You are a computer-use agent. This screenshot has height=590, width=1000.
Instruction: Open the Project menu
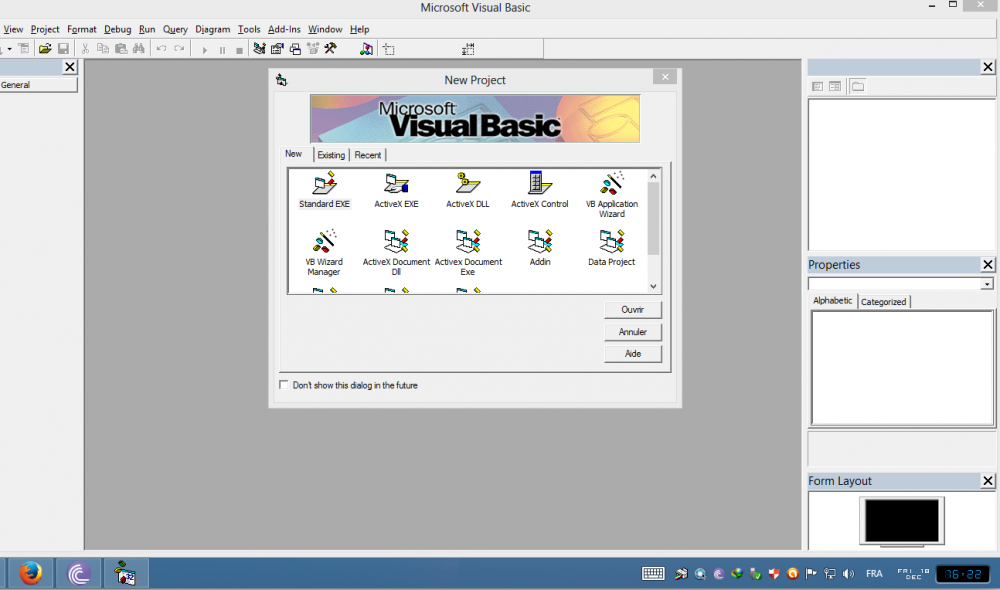(45, 29)
